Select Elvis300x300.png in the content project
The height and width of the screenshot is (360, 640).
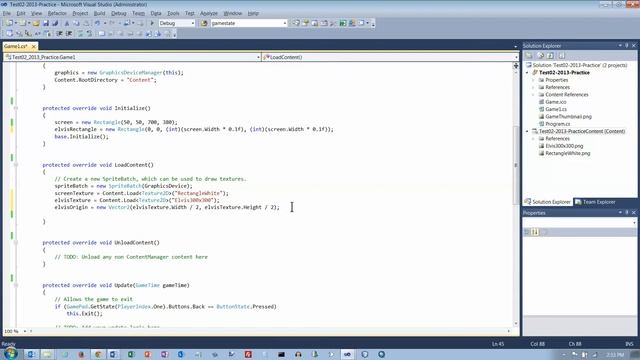point(564,146)
